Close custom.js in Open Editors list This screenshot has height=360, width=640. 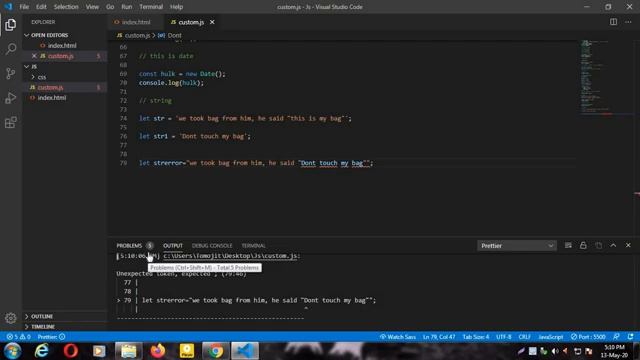34,56
